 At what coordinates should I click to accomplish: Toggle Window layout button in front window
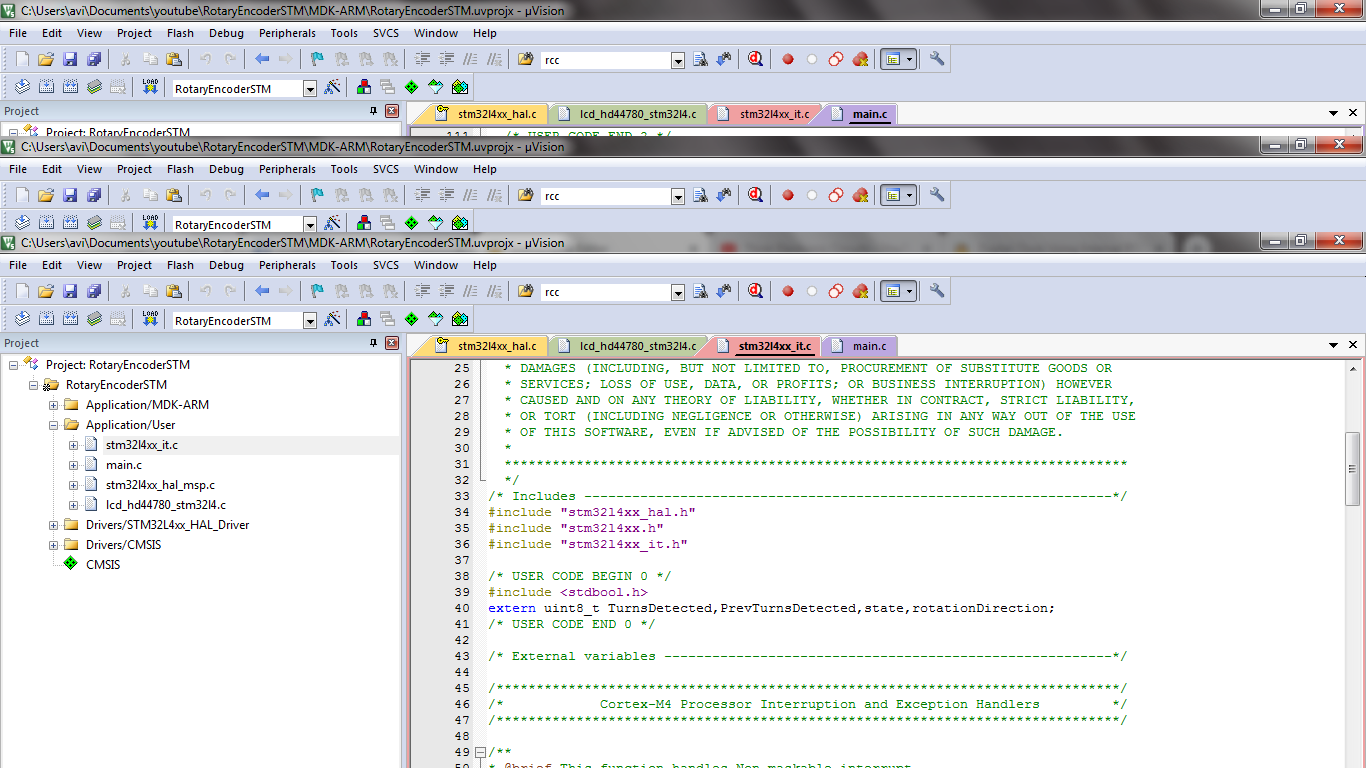[893, 291]
